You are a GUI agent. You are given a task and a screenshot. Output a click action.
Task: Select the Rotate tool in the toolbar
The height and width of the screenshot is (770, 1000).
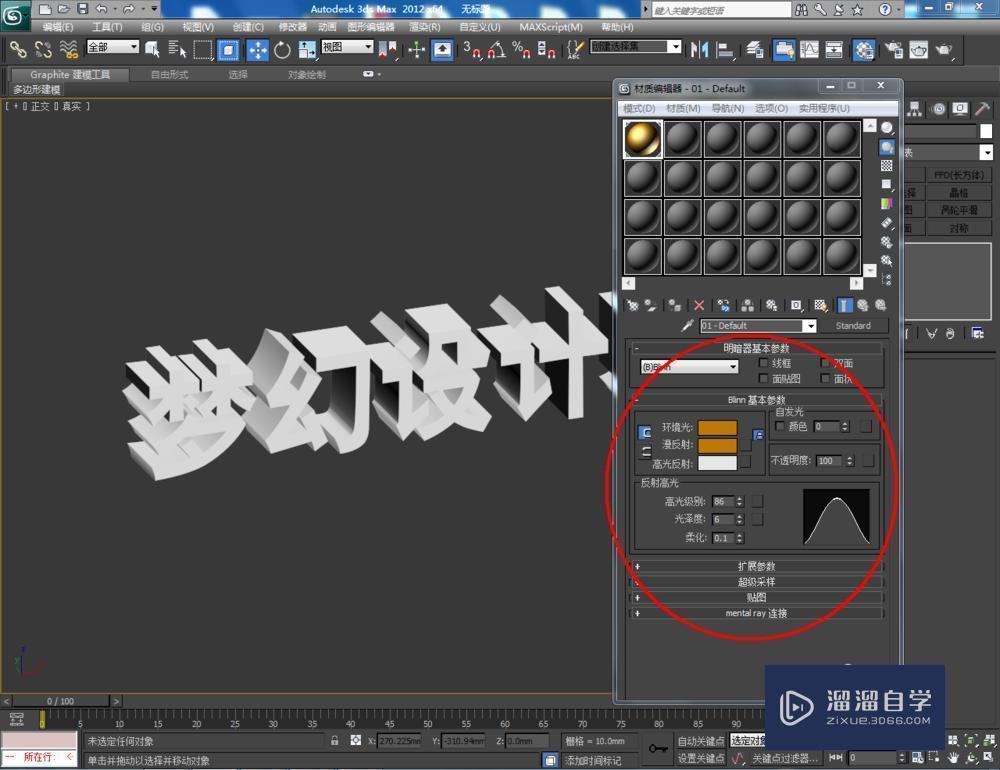click(284, 48)
